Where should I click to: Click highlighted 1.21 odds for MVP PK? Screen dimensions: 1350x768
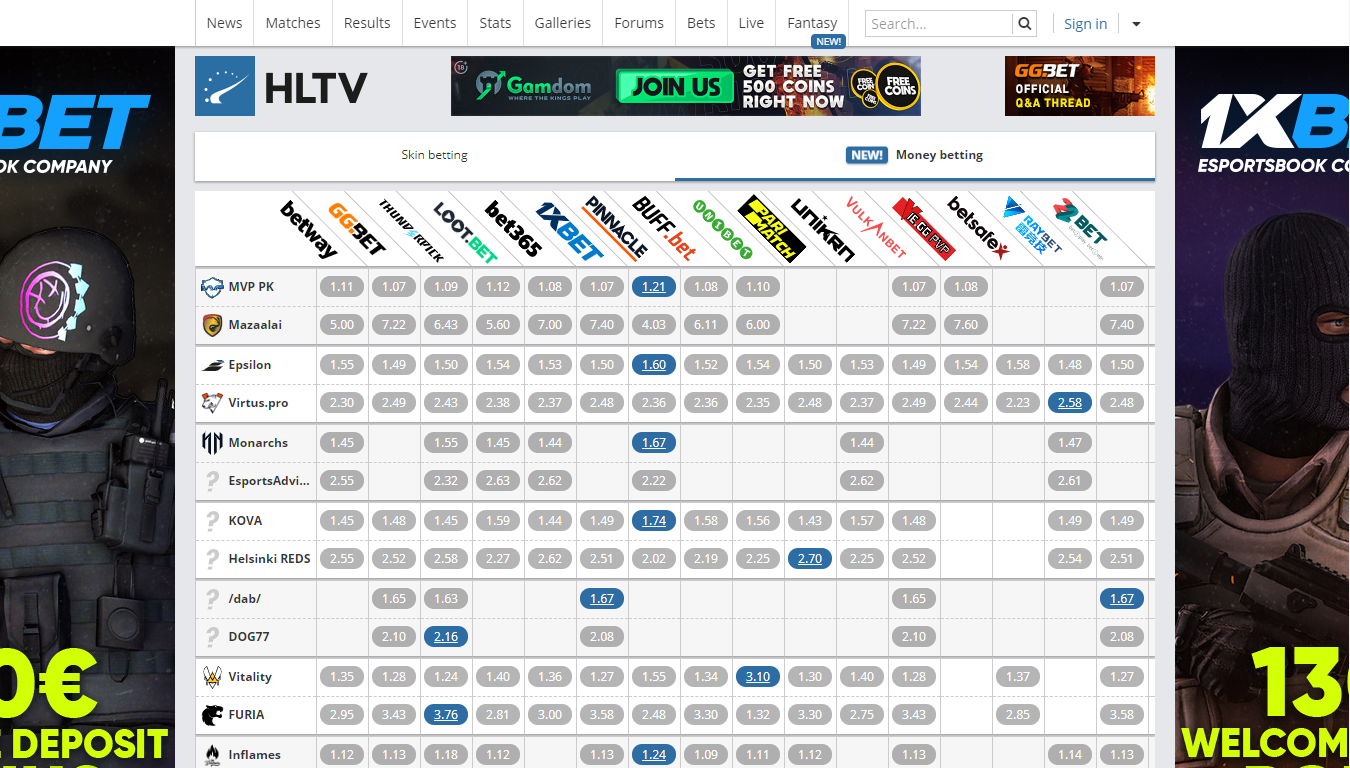point(654,287)
